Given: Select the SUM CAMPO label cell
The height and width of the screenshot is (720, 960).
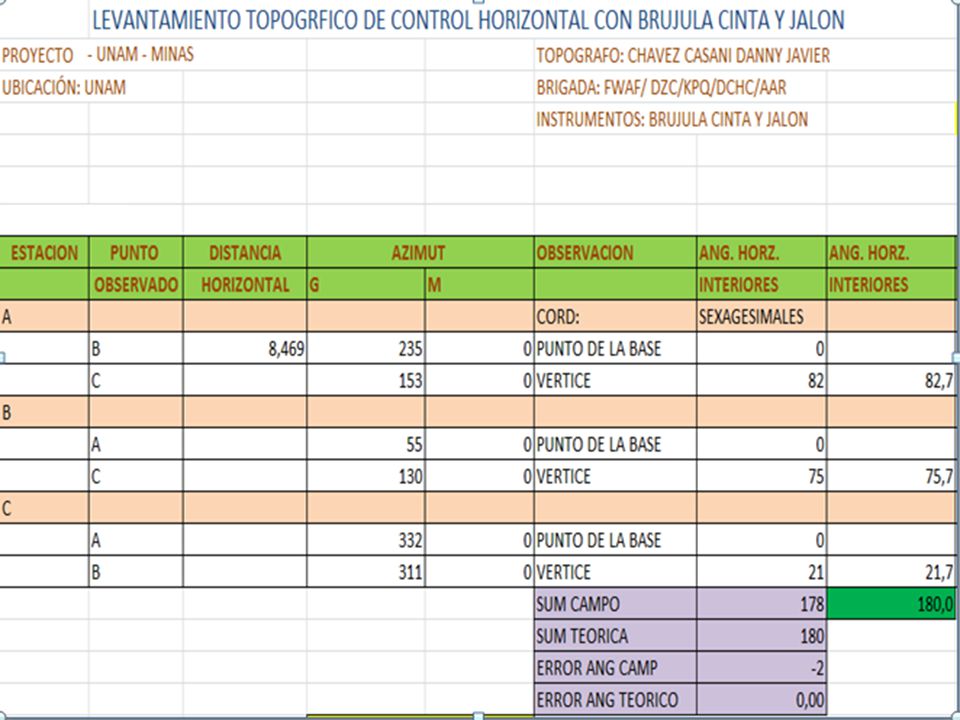Looking at the screenshot, I should coord(615,604).
